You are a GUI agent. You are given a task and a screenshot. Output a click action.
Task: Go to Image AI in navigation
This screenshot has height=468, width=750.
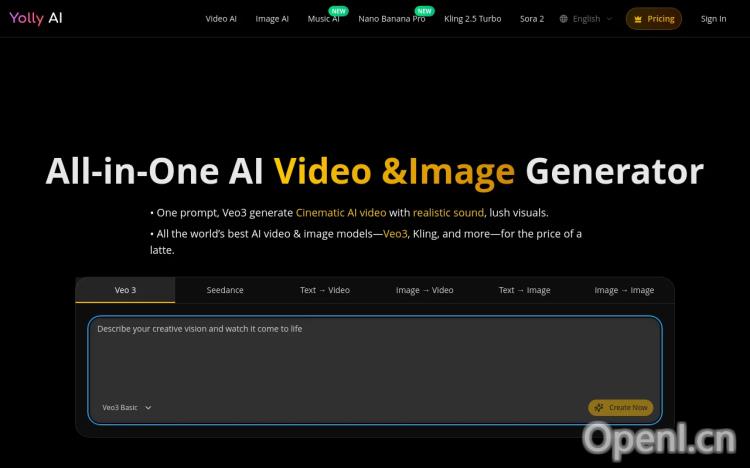coord(272,19)
